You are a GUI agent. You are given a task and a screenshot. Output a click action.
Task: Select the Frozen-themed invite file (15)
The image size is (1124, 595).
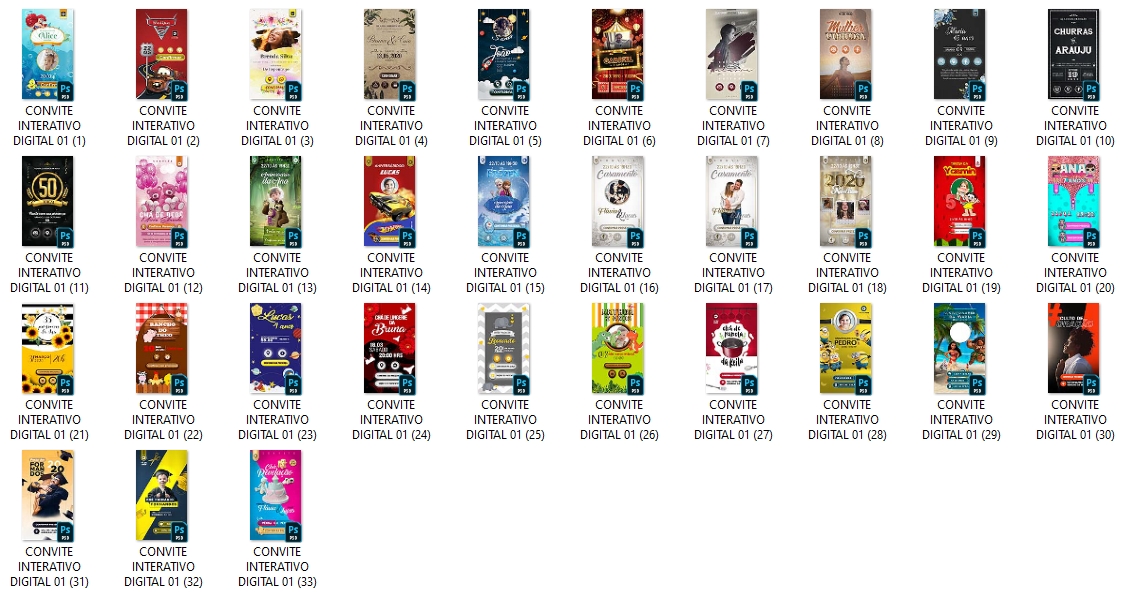point(505,201)
